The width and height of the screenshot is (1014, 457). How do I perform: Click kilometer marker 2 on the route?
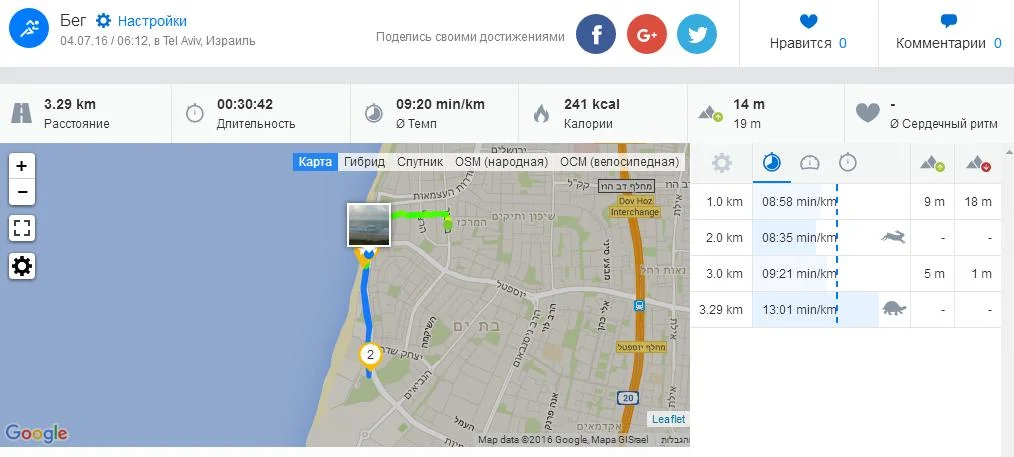point(370,354)
